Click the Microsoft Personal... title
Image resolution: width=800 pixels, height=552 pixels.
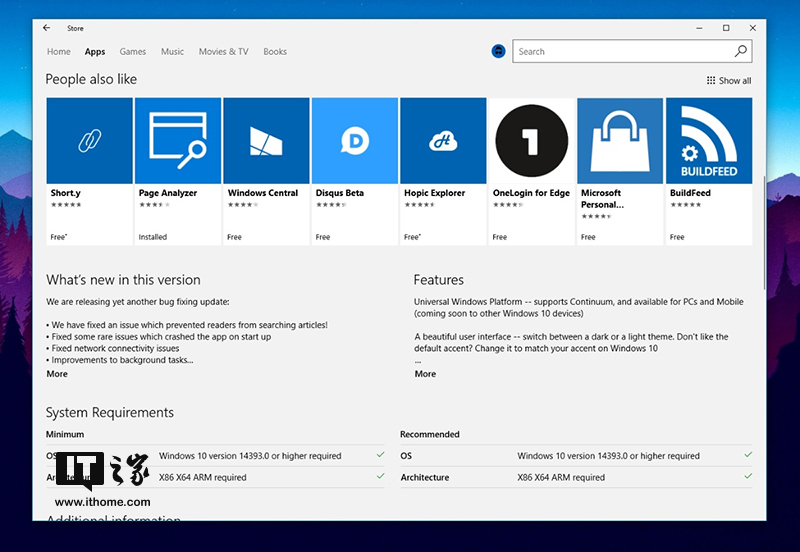603,198
